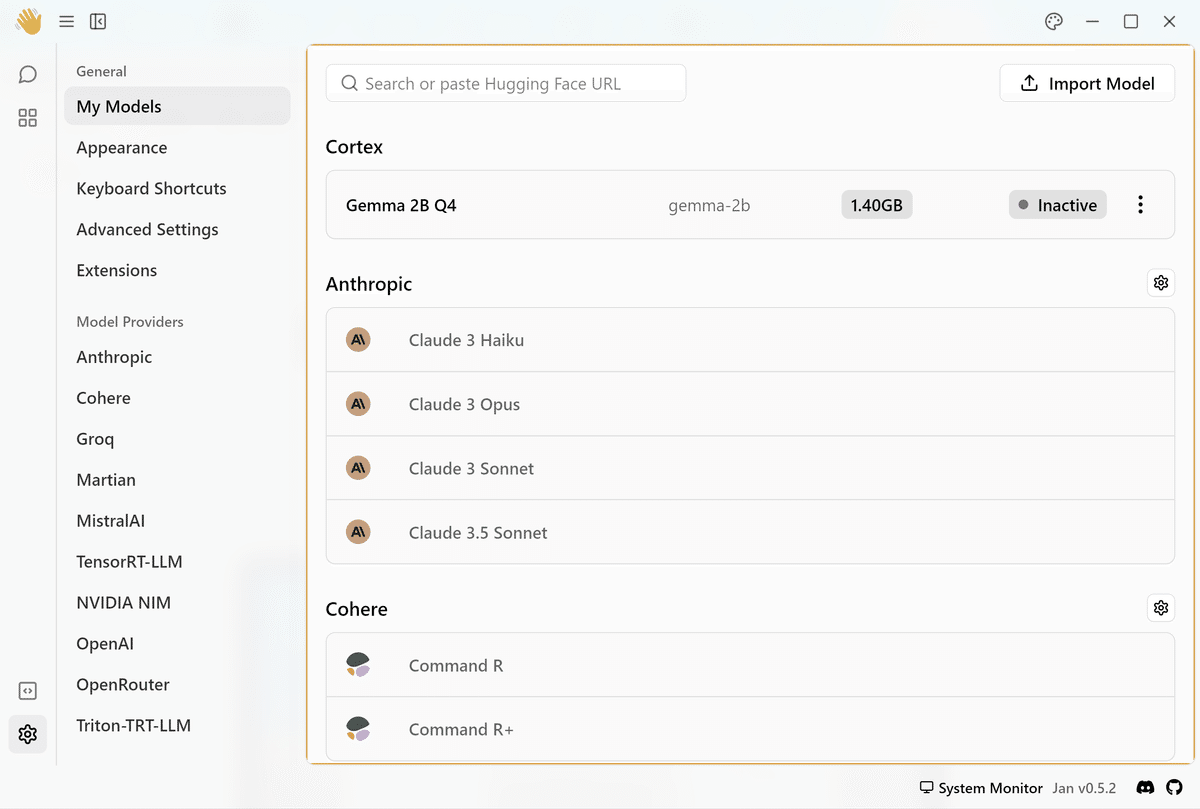Image resolution: width=1200 pixels, height=809 pixels.
Task: Focus the Hugging Face URL search field
Action: 506,83
